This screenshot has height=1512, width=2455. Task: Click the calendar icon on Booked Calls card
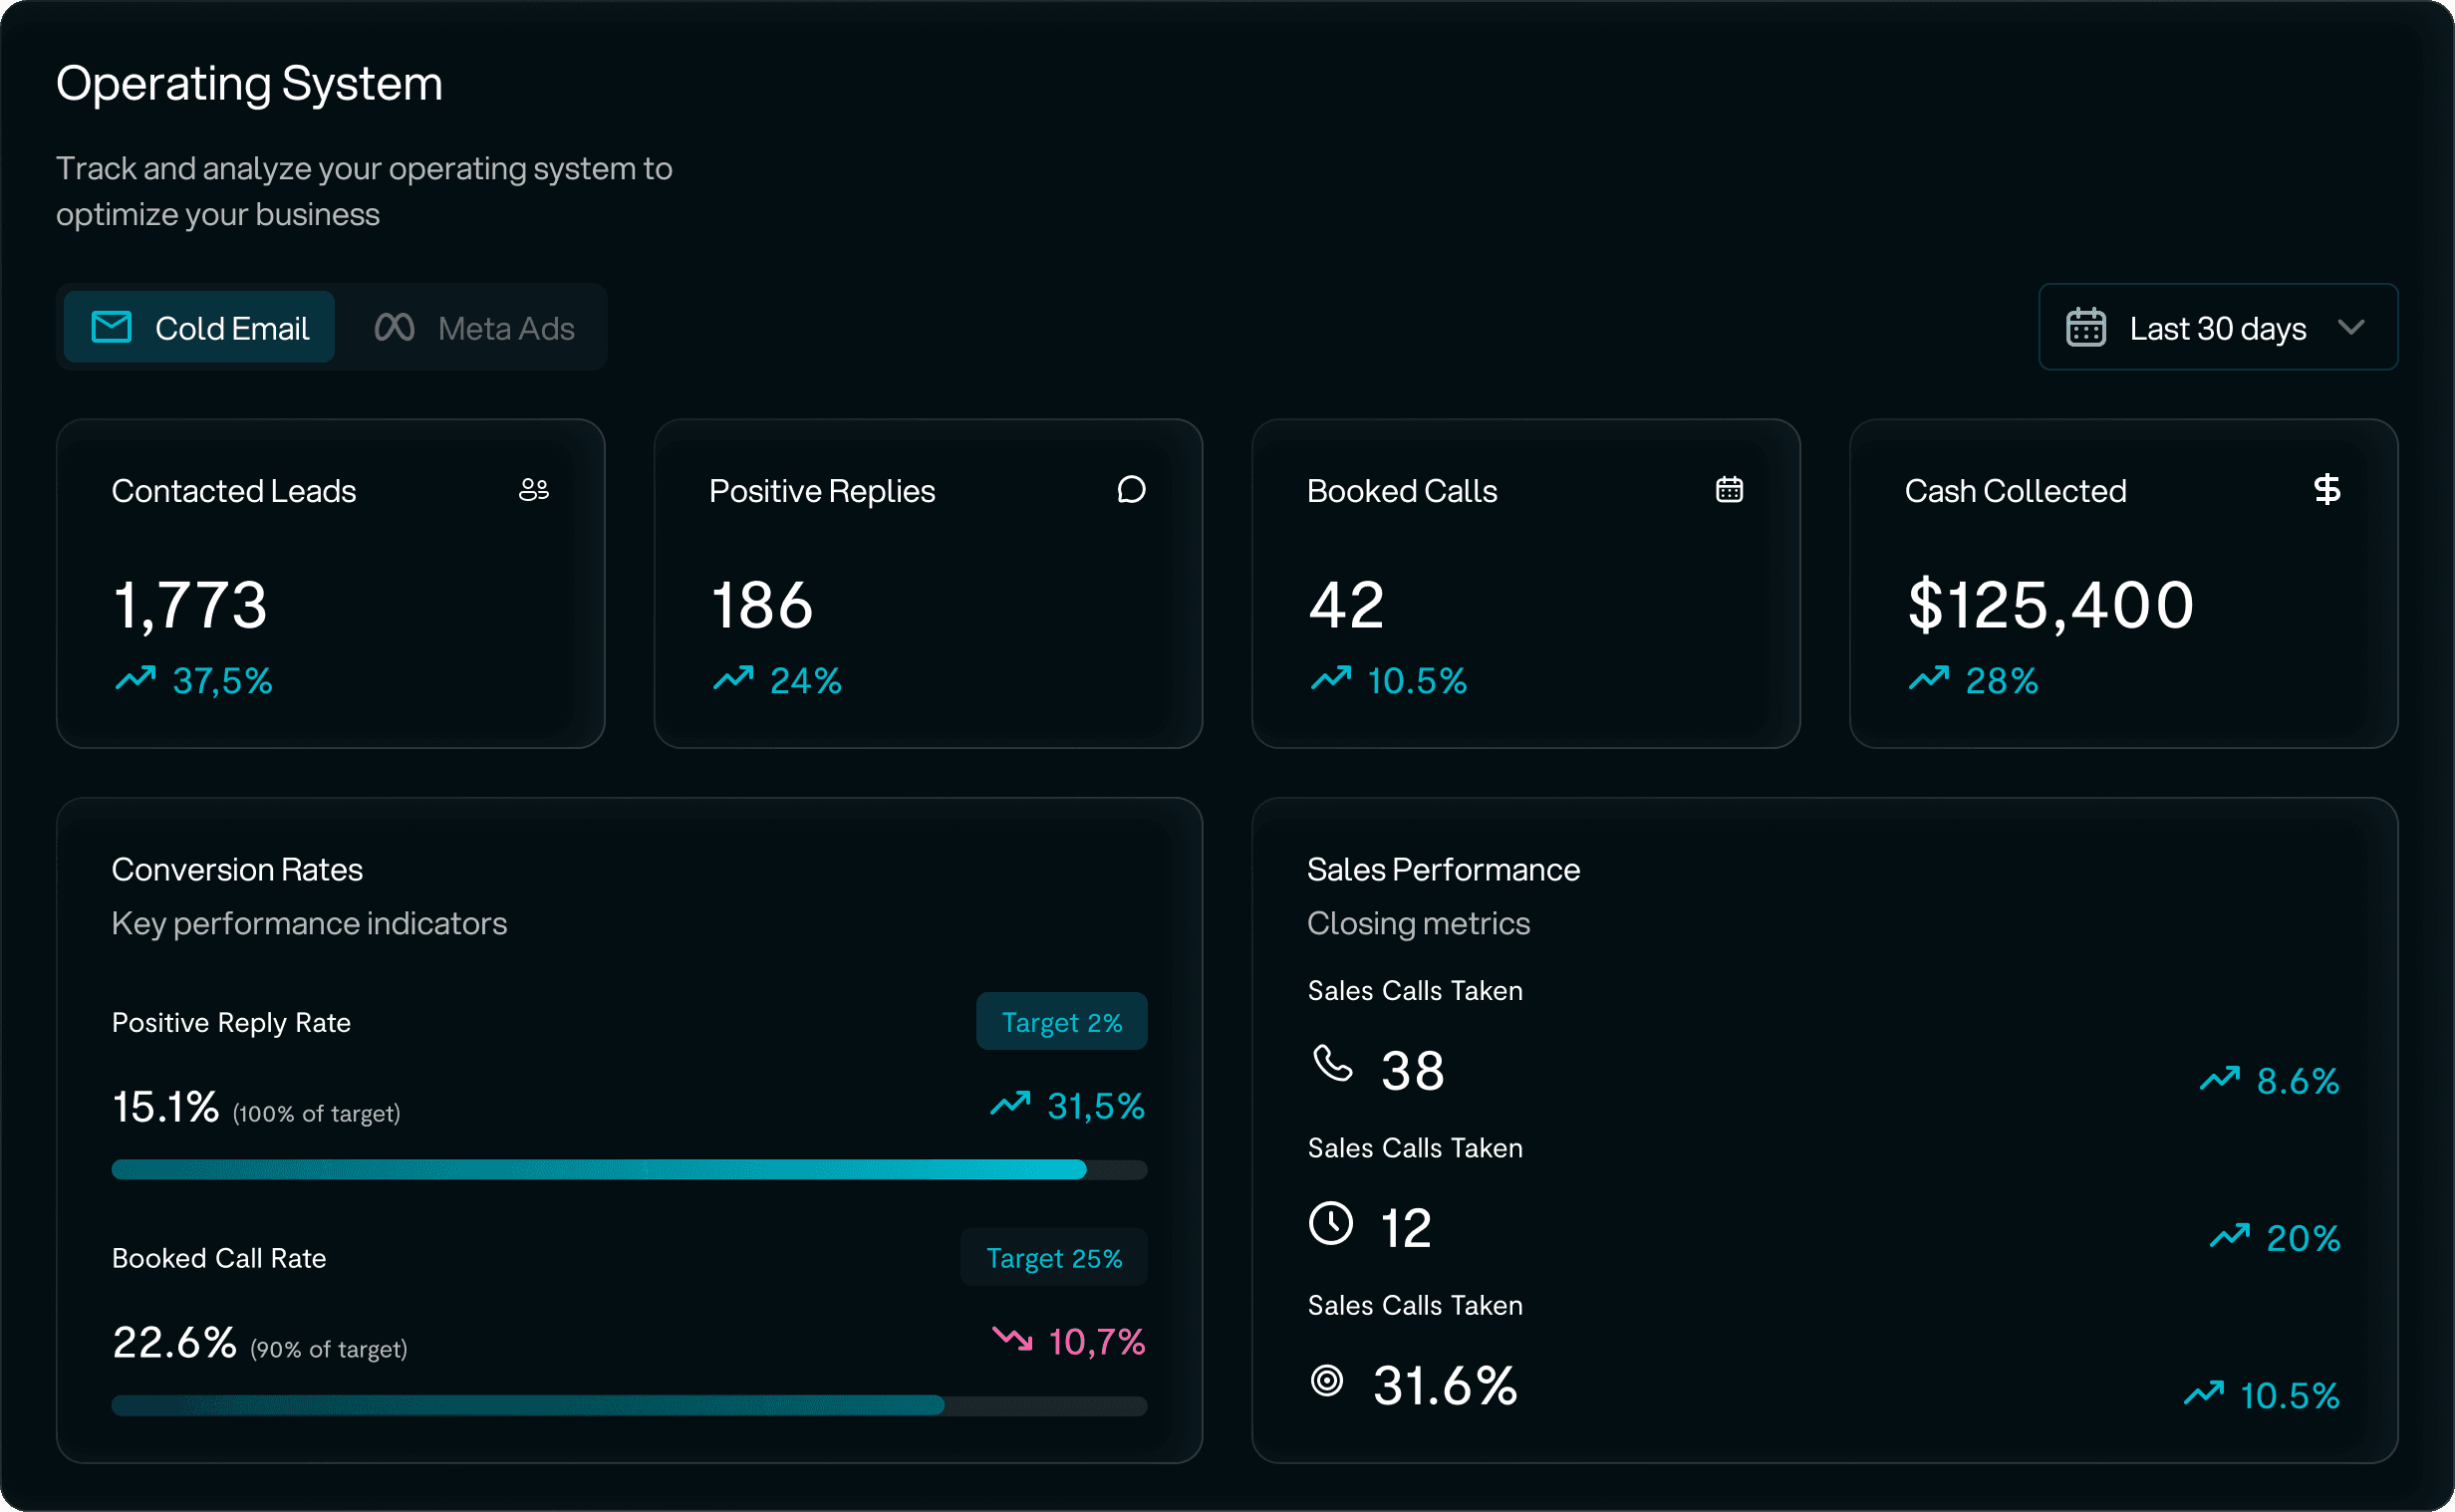click(1729, 489)
